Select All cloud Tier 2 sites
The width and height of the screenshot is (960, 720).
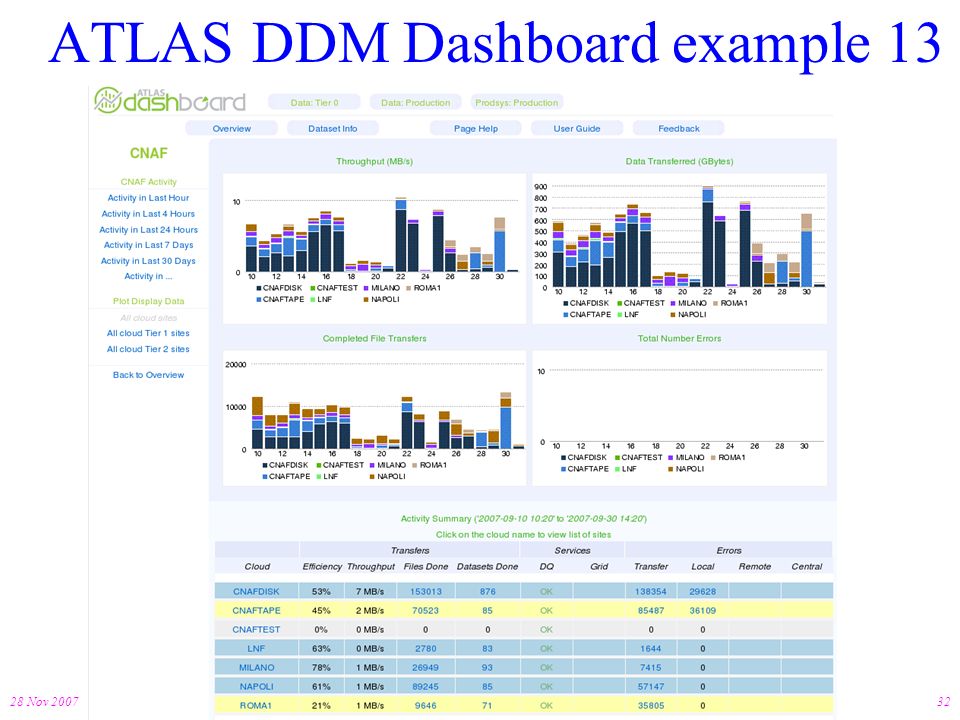(x=148, y=349)
